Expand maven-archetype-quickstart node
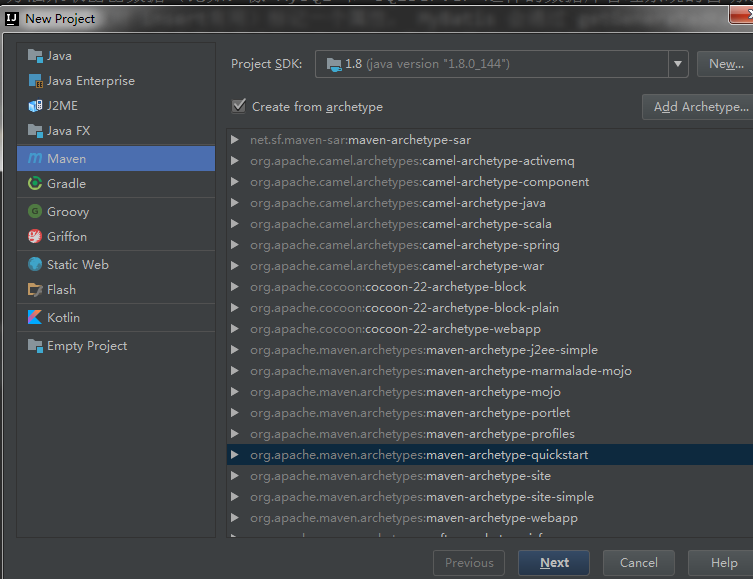 click(x=235, y=455)
